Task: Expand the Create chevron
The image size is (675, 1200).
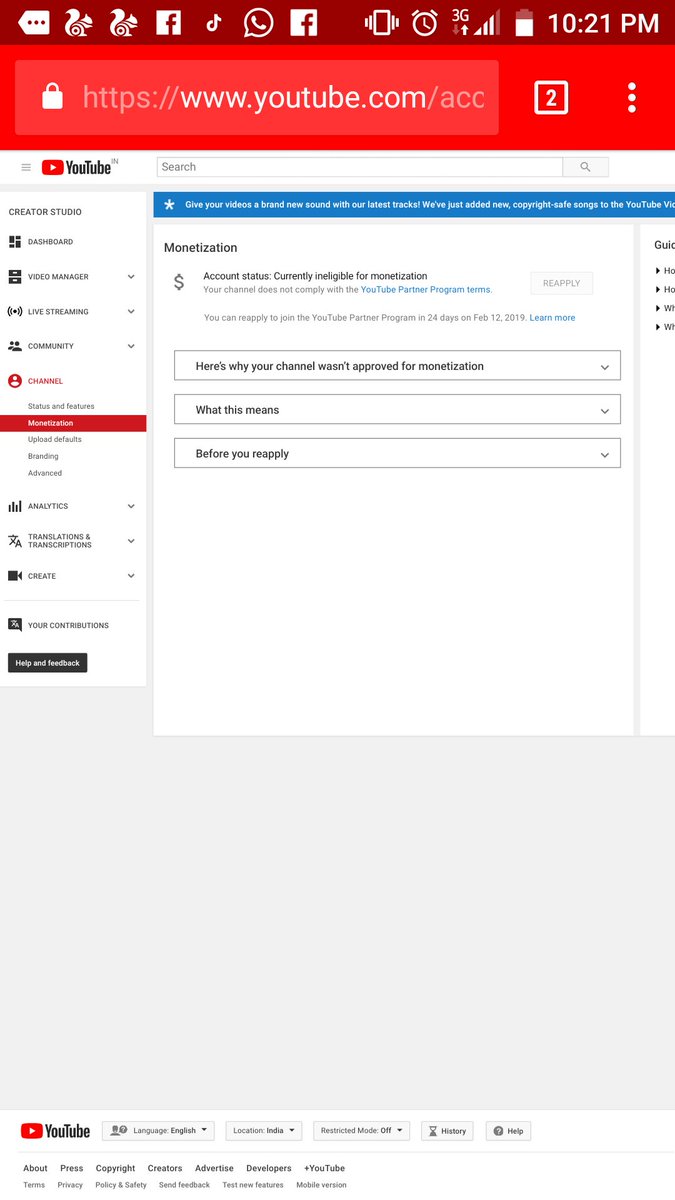Action: (x=131, y=576)
